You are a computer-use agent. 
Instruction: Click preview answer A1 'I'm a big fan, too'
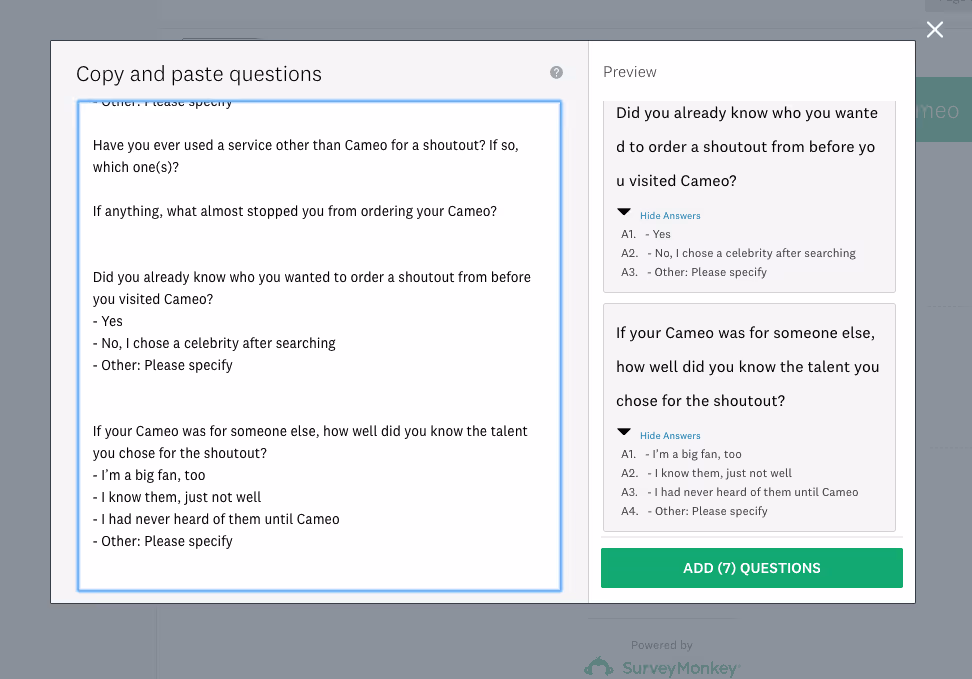(x=693, y=455)
